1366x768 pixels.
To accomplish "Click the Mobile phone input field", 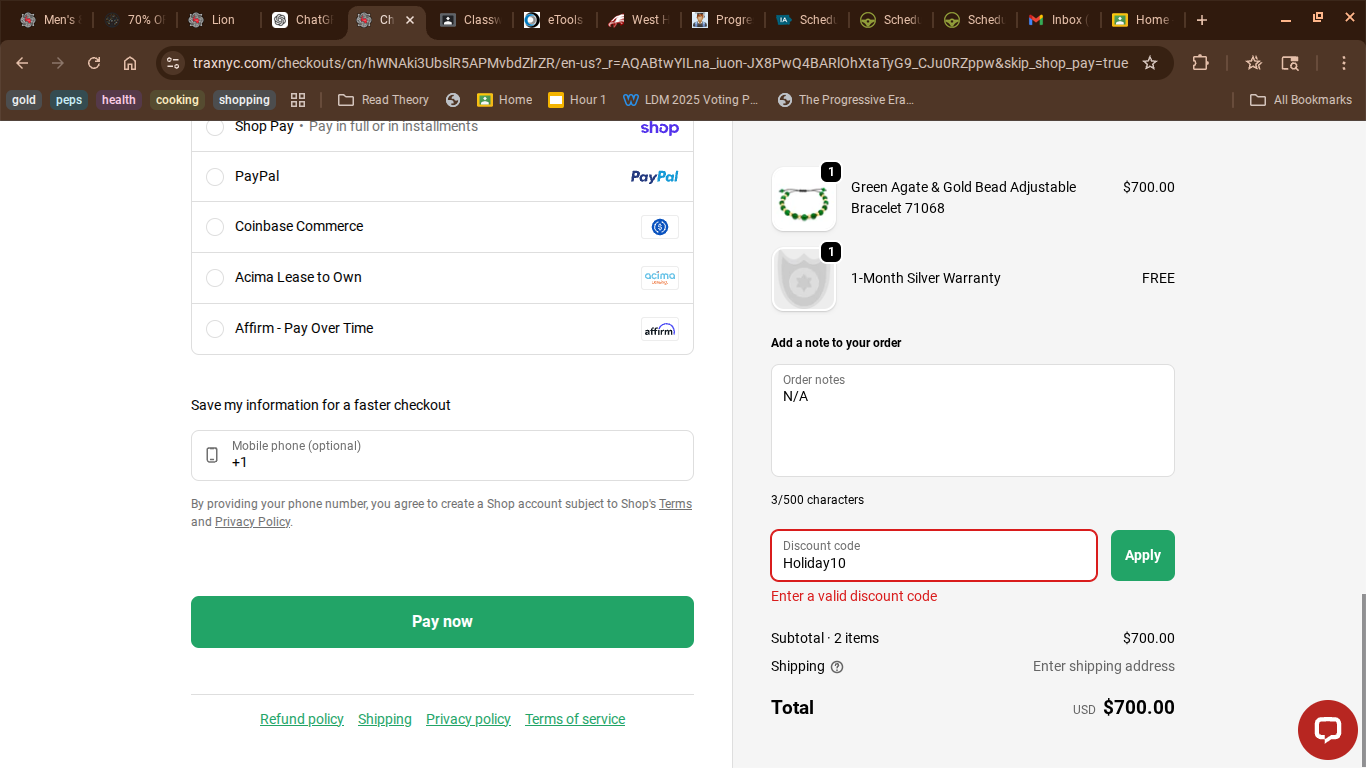I will [x=442, y=455].
